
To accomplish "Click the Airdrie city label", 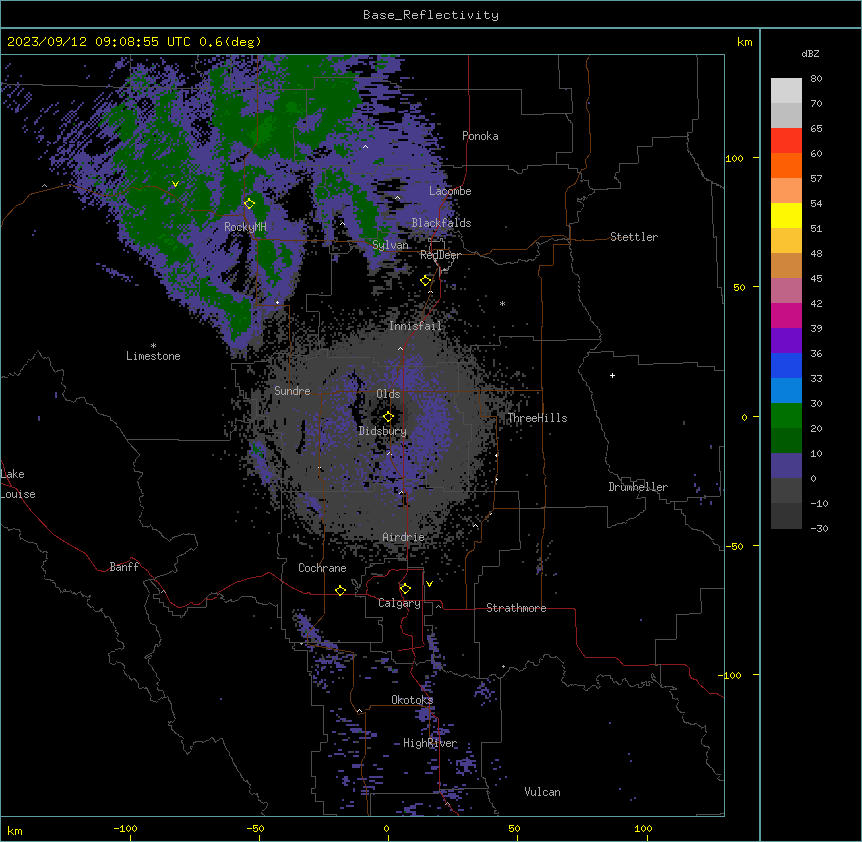I will 404,537.
